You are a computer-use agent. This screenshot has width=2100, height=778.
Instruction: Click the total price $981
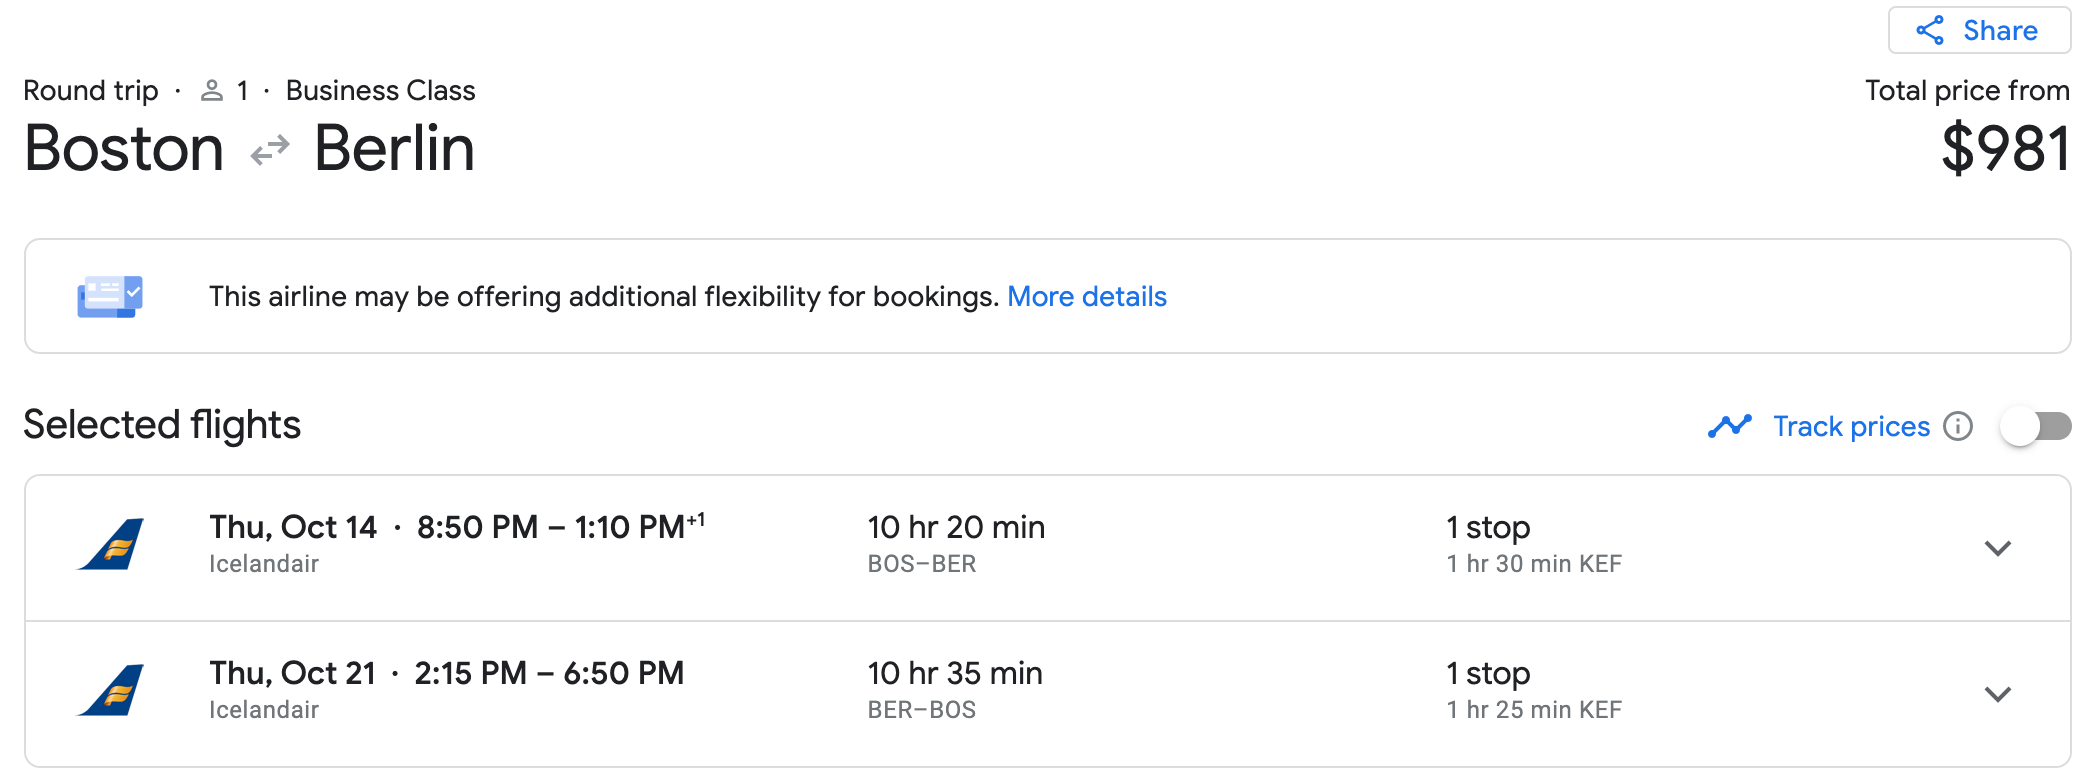click(x=2004, y=149)
